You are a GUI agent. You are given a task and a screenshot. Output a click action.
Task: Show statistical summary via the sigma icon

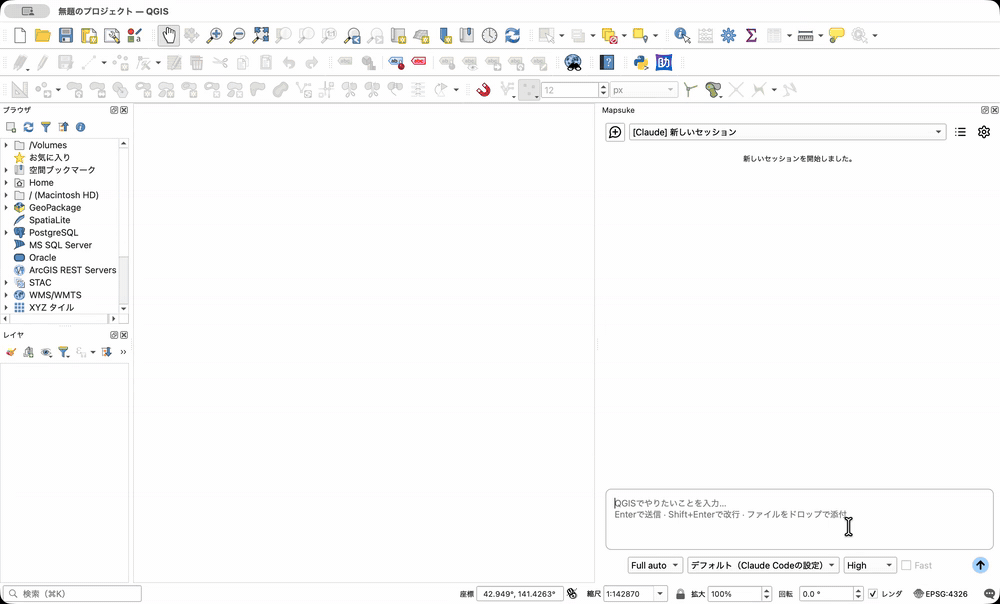coord(751,35)
